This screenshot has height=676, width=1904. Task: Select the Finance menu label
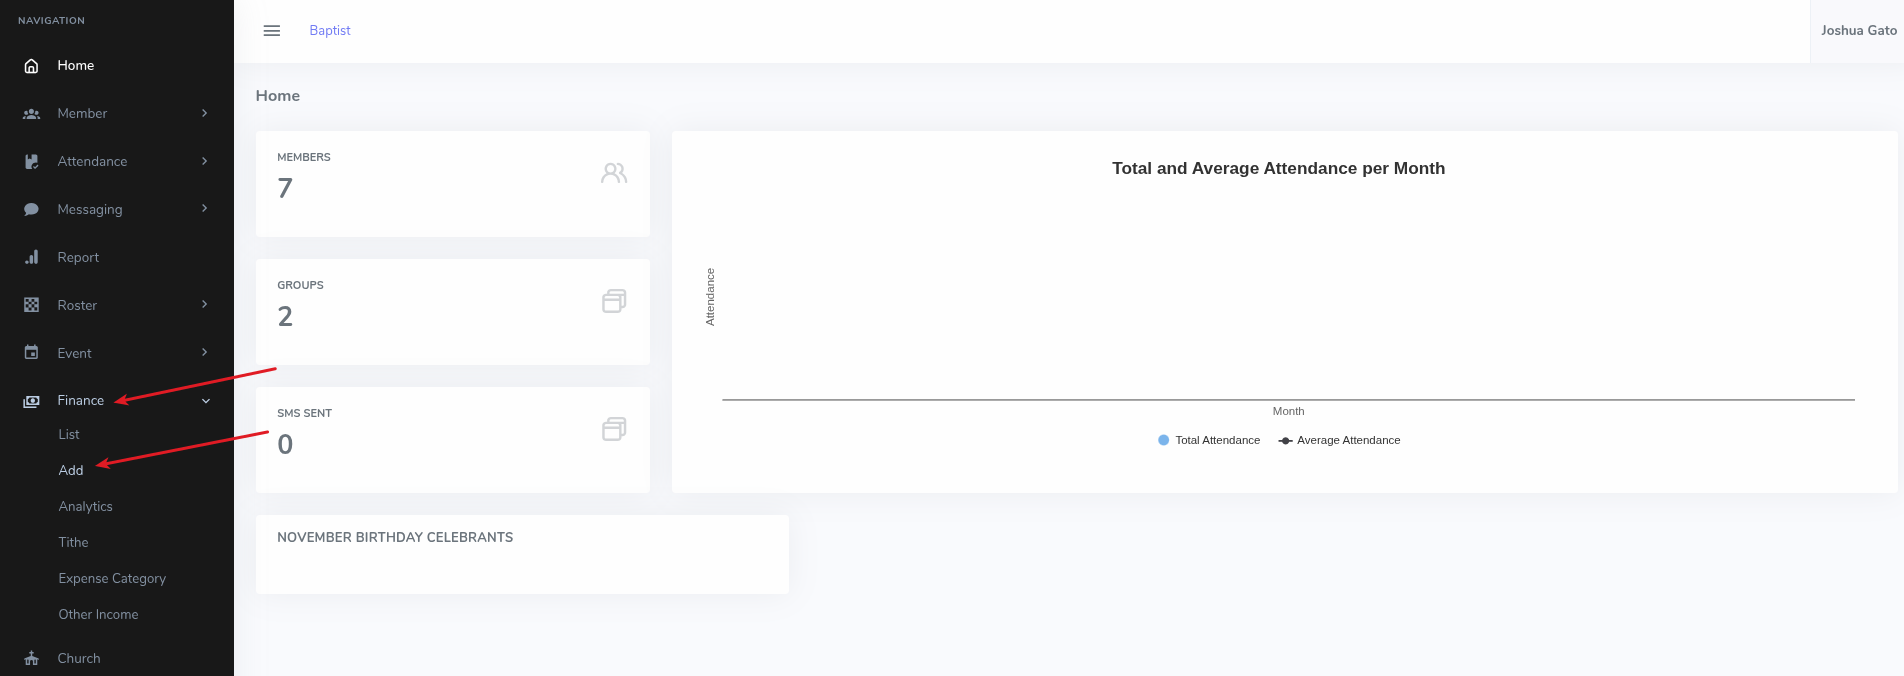[81, 401]
